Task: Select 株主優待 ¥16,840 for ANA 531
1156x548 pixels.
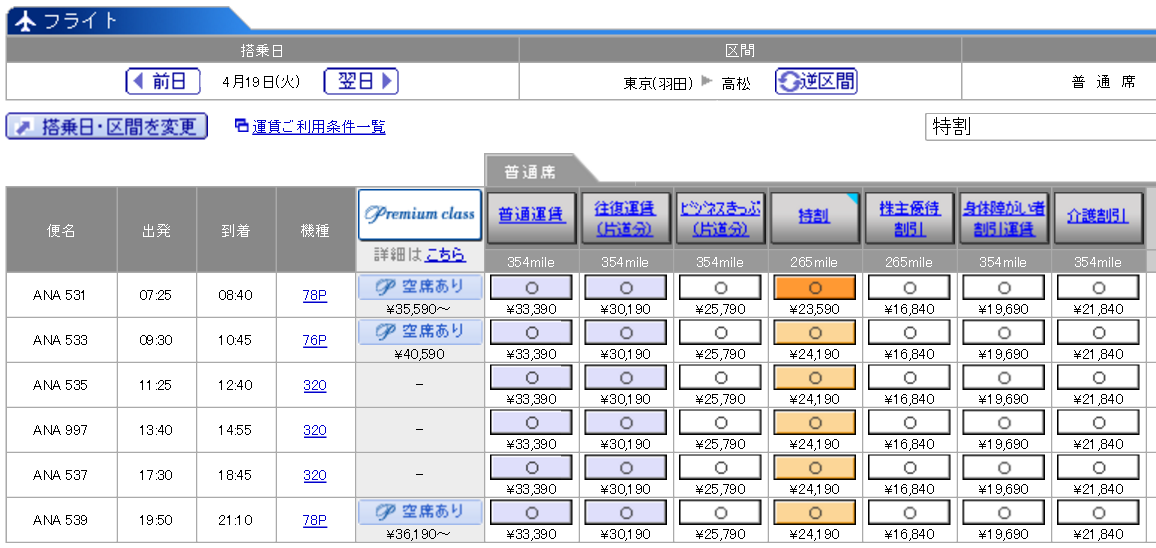Action: point(910,288)
